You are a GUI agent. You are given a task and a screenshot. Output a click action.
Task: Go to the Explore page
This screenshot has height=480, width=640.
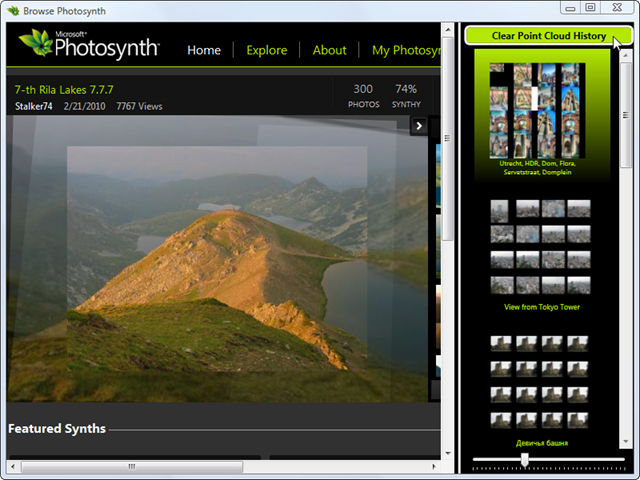click(266, 50)
